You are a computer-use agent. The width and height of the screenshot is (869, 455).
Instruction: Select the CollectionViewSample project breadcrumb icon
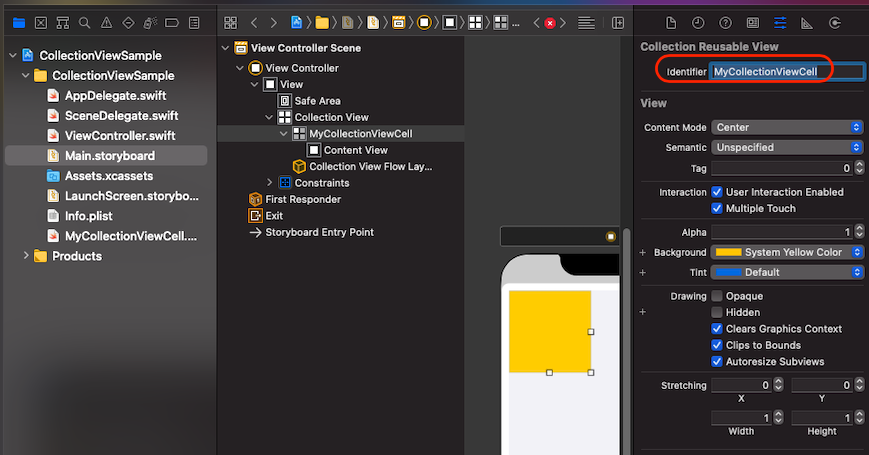[297, 23]
